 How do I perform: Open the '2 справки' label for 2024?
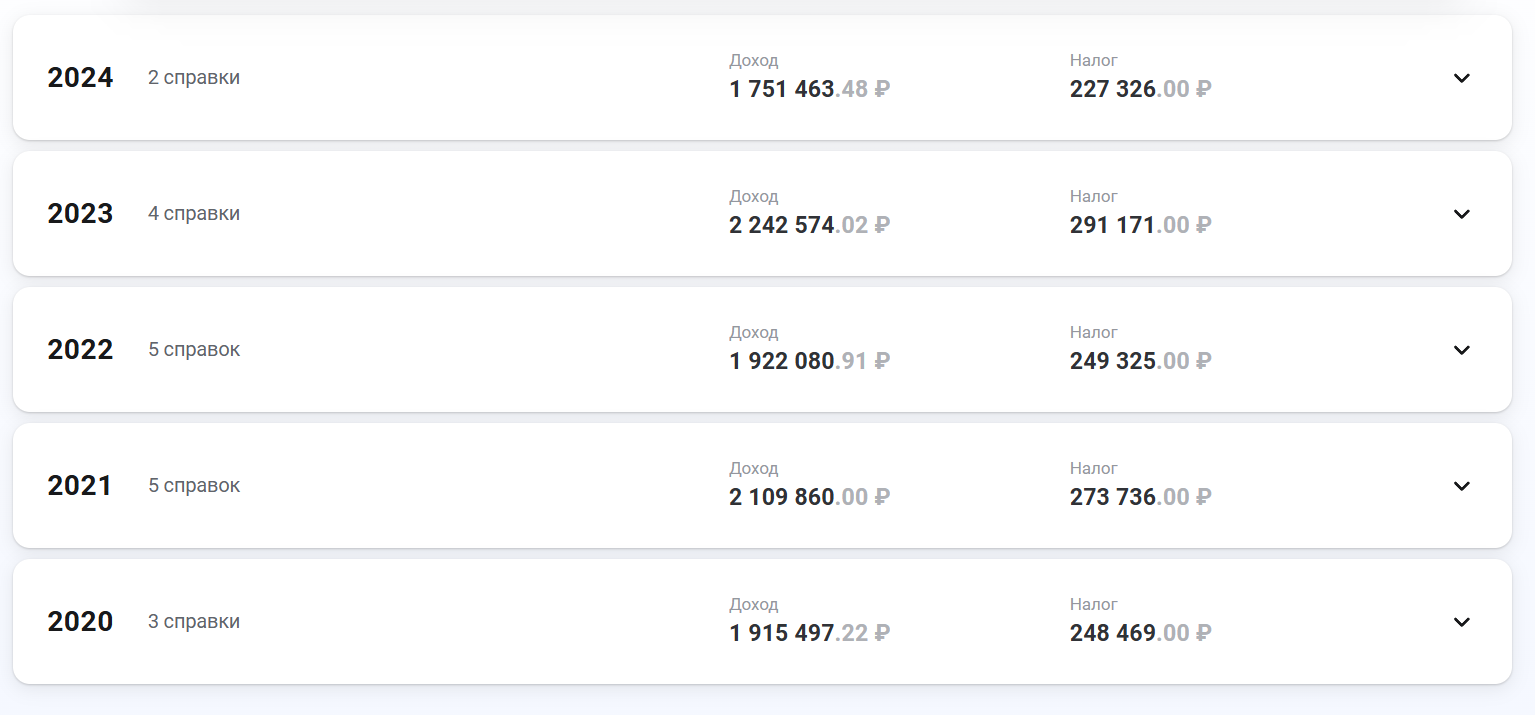194,78
